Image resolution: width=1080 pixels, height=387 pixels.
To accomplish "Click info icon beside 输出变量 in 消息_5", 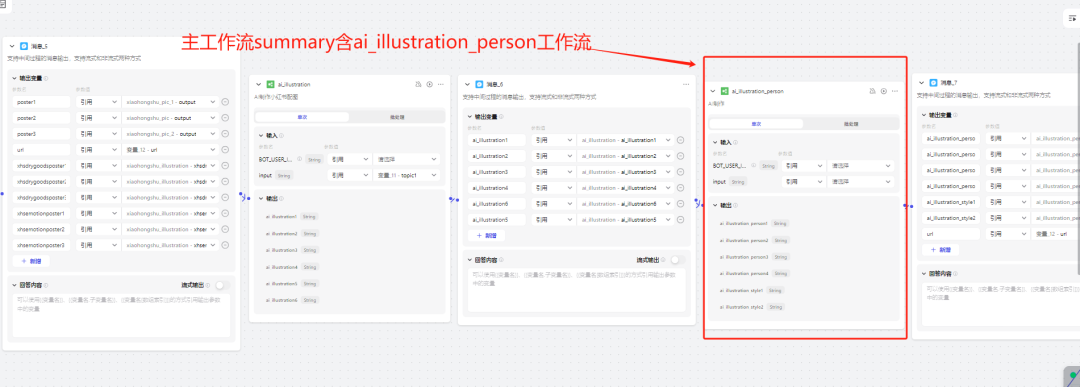I will [x=46, y=78].
